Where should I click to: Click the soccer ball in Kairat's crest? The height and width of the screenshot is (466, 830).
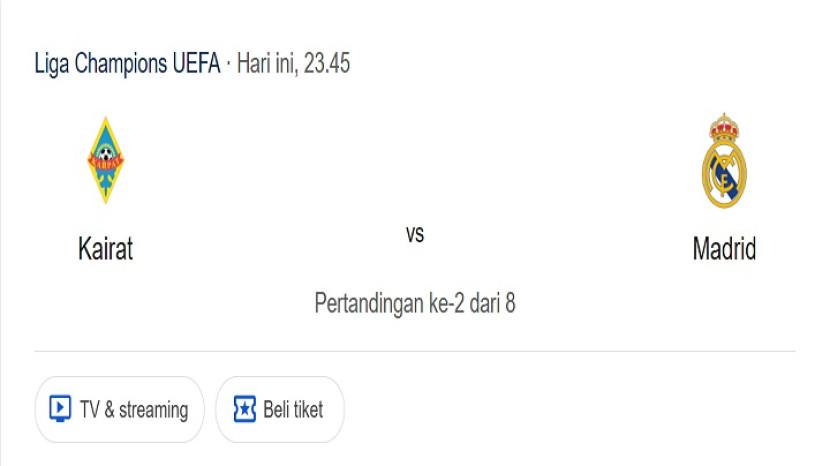[105, 155]
